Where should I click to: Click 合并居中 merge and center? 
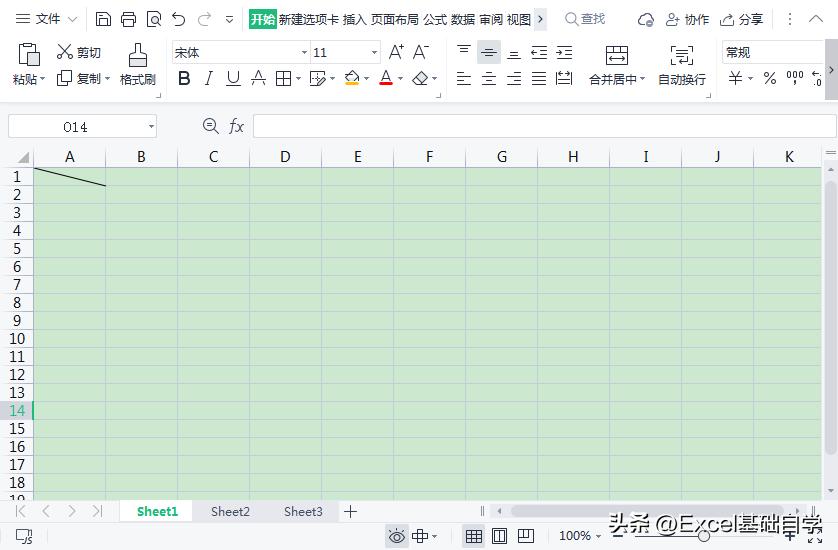click(617, 65)
